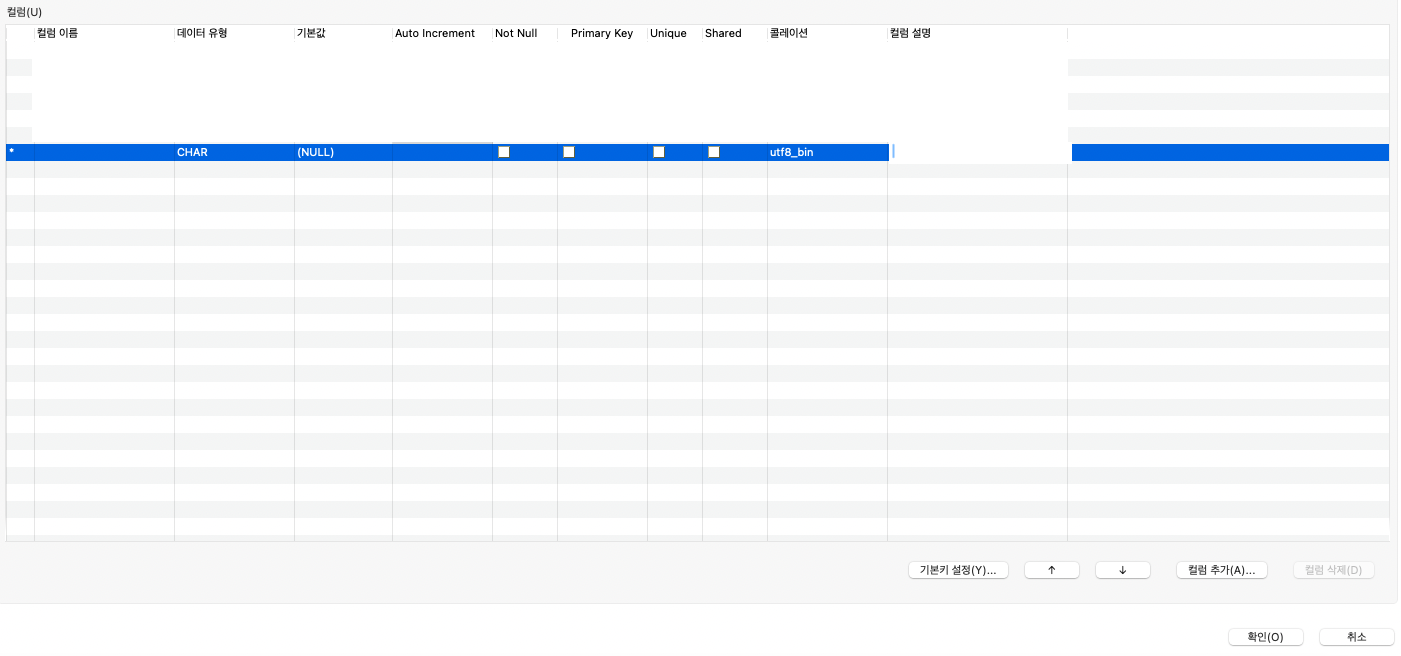Cancel the dialog with 취소
The width and height of the screenshot is (1401, 656).
pyautogui.click(x=1356, y=636)
